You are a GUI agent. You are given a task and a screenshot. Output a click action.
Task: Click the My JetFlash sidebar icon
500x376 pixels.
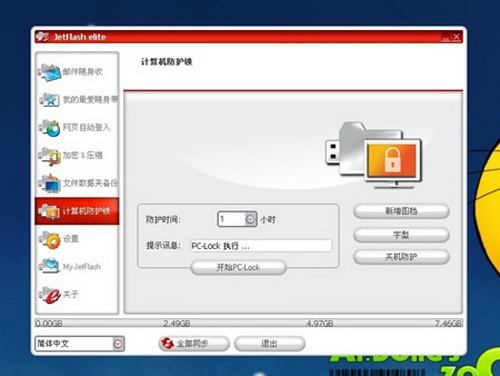[49, 266]
